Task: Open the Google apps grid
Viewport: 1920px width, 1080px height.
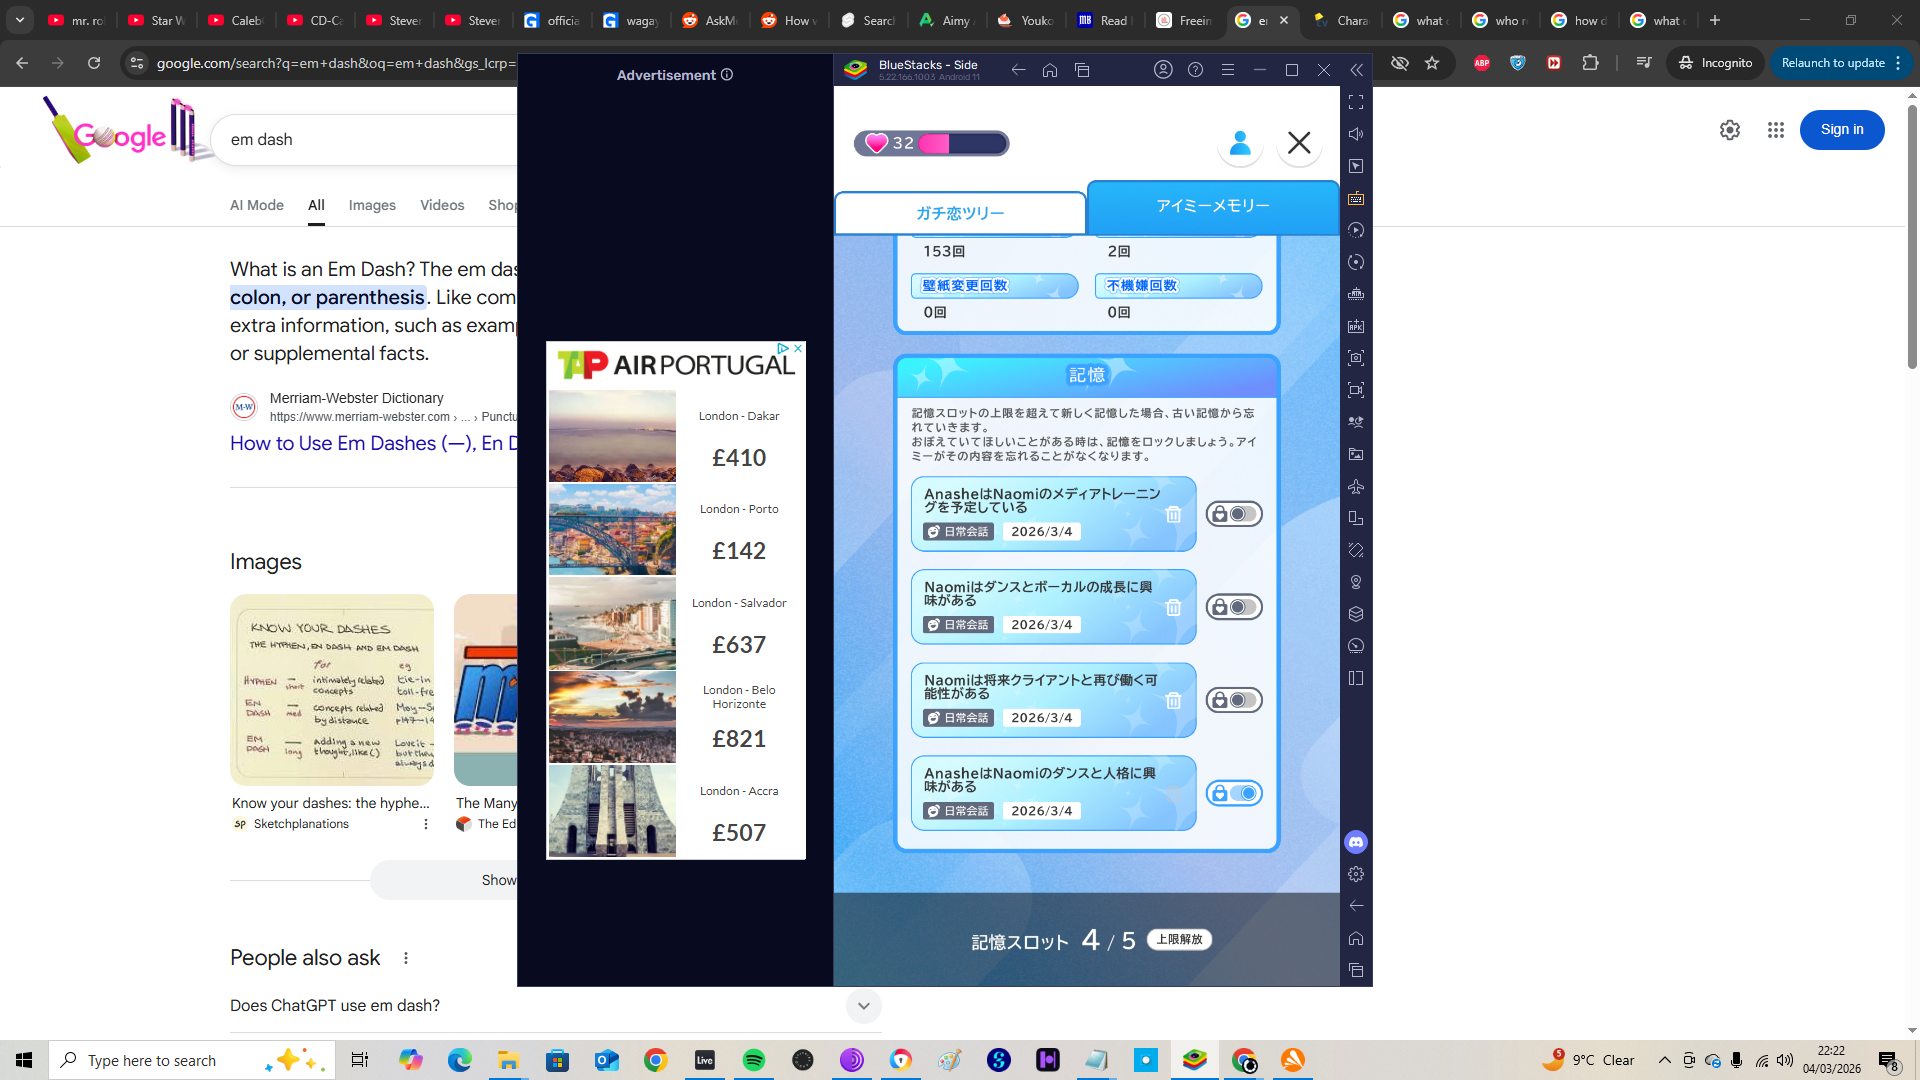Action: click(1776, 130)
